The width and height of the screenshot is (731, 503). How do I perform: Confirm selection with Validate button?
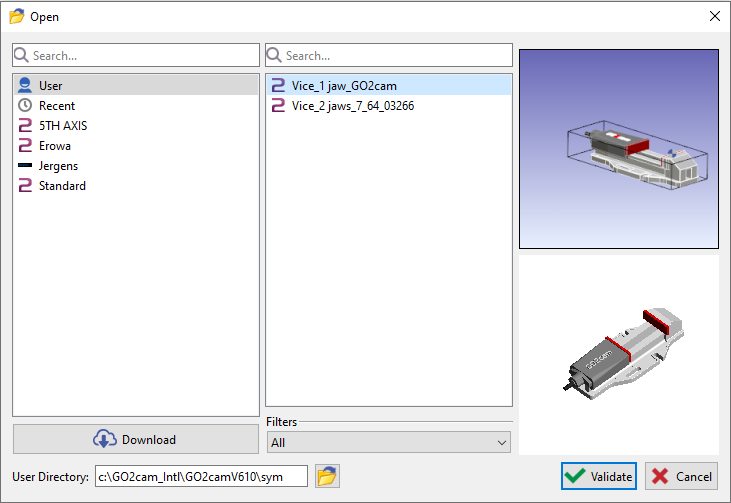click(x=598, y=477)
